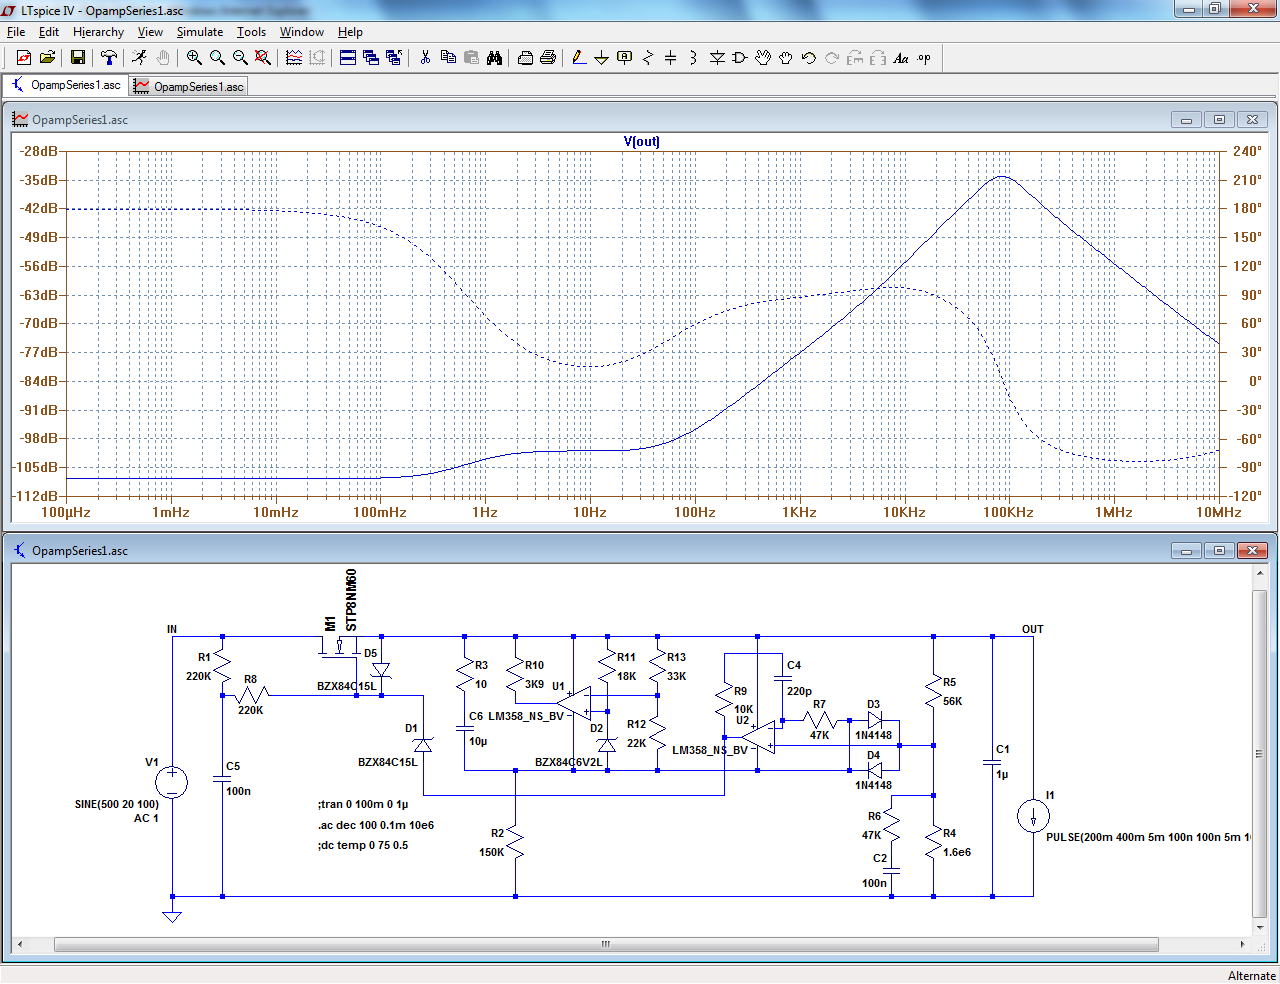Viewport: 1280px width, 984px height.
Task: Click the ;dc temp 0 75 0.5 comment
Action: [x=363, y=845]
